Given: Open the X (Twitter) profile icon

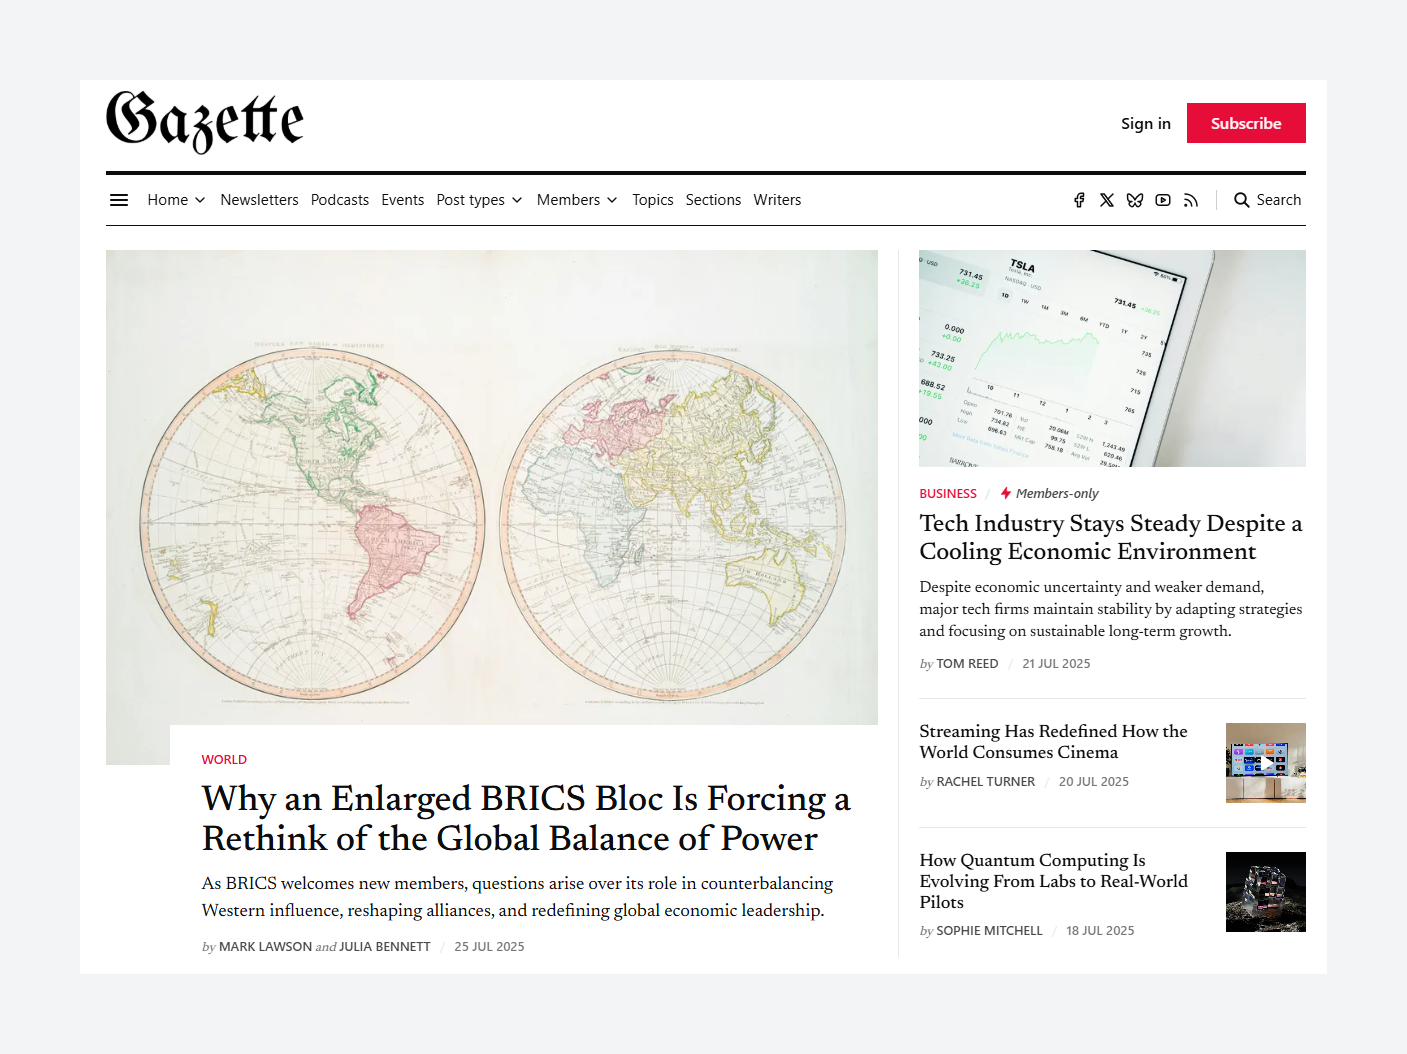Looking at the screenshot, I should point(1107,200).
